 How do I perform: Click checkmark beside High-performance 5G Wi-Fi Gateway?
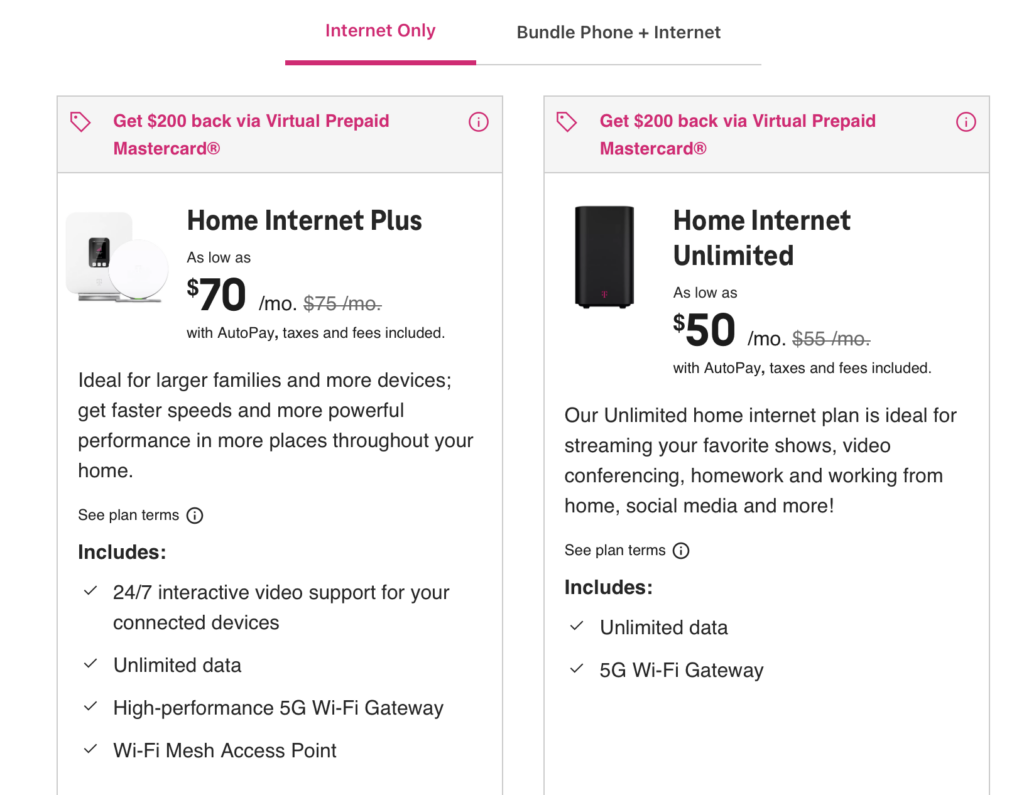pyautogui.click(x=91, y=707)
